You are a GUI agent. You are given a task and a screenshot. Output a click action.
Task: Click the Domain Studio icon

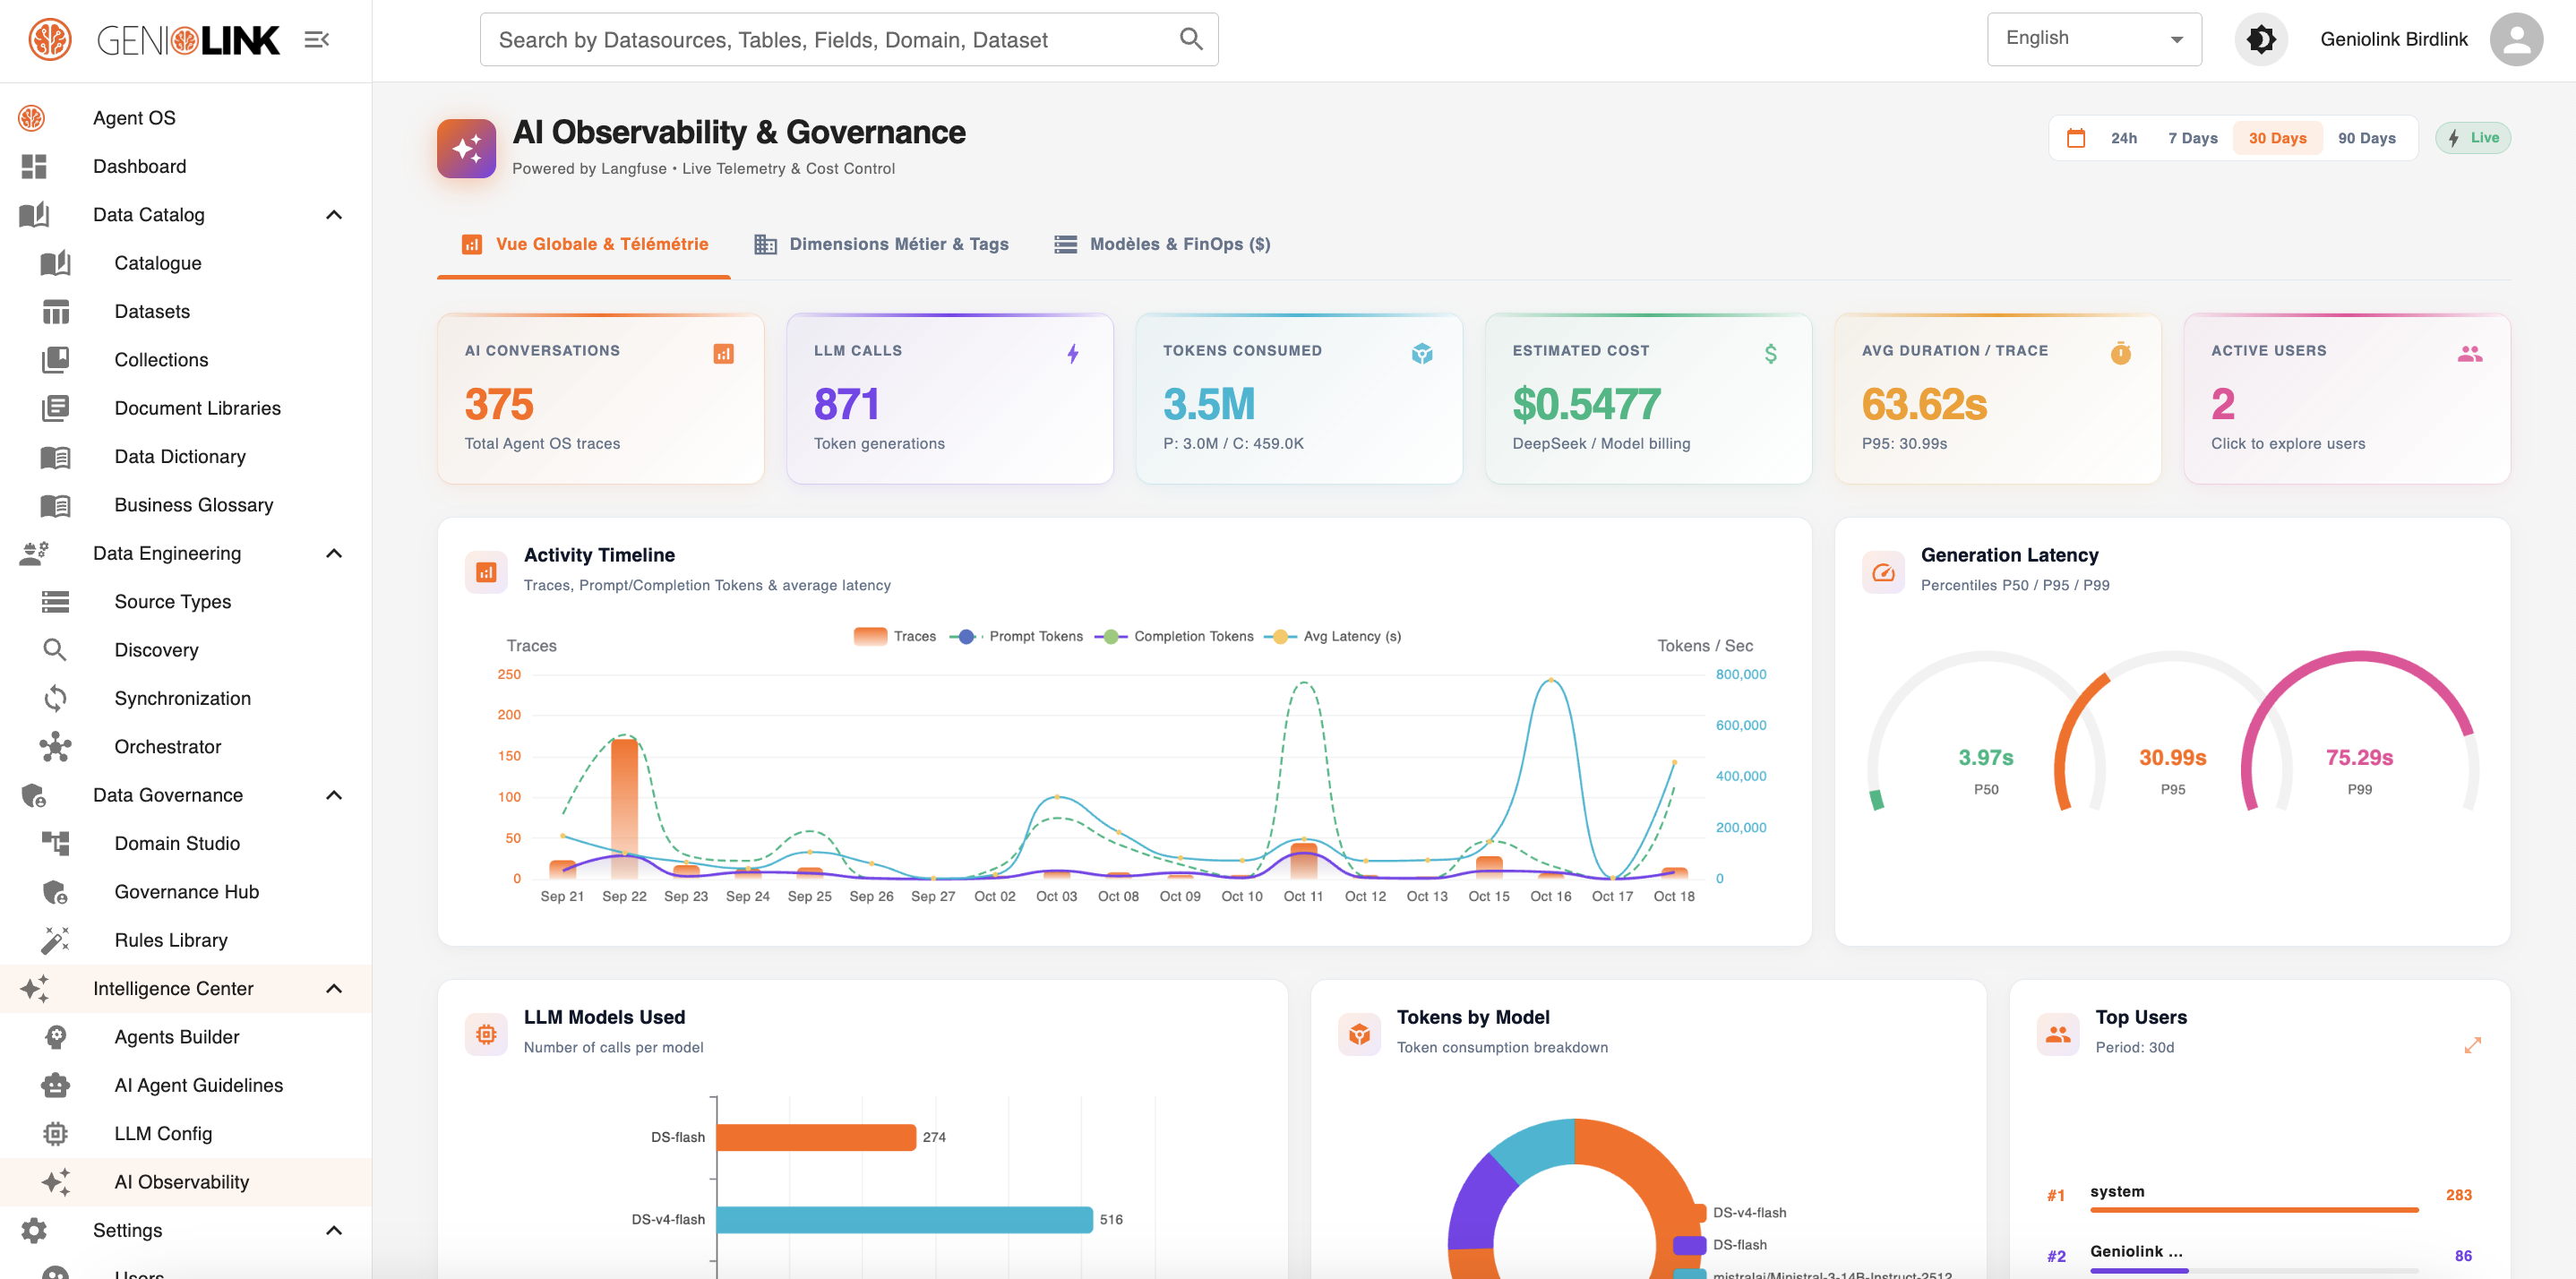click(x=55, y=843)
